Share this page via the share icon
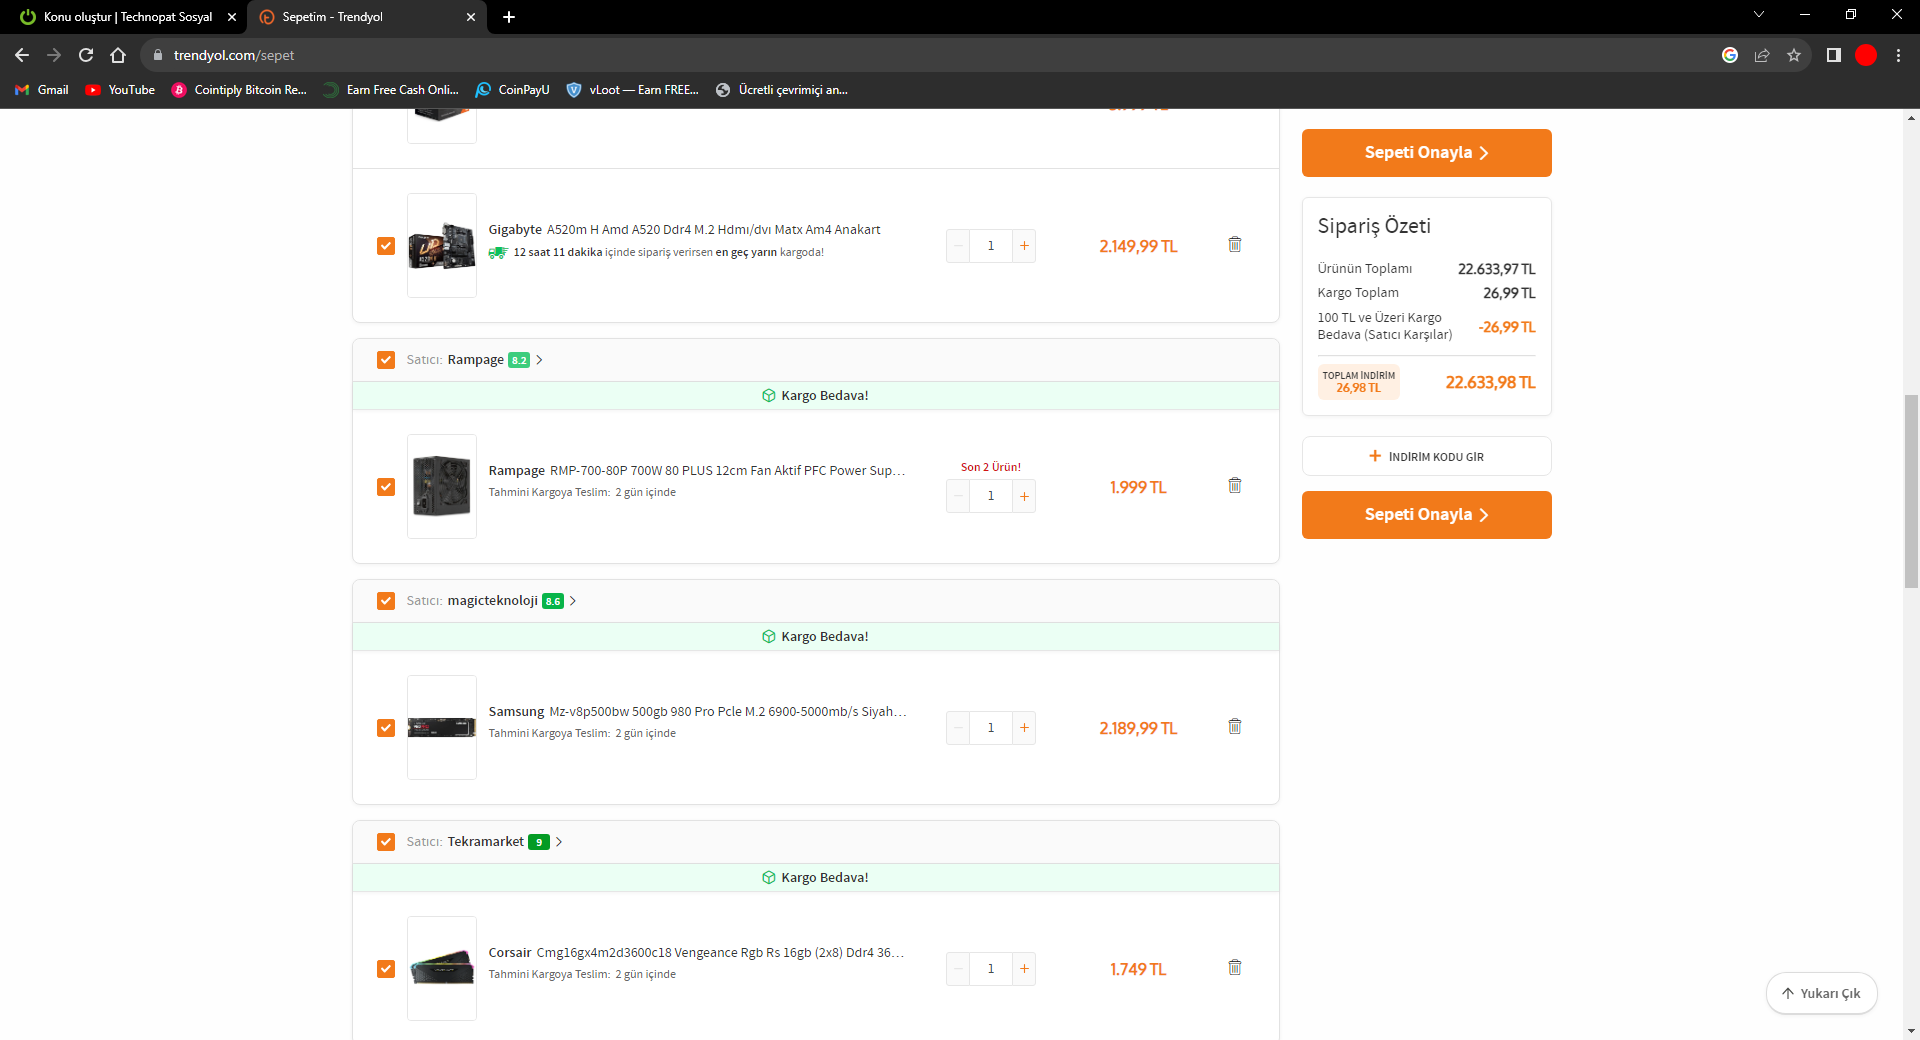The width and height of the screenshot is (1920, 1040). [1762, 55]
